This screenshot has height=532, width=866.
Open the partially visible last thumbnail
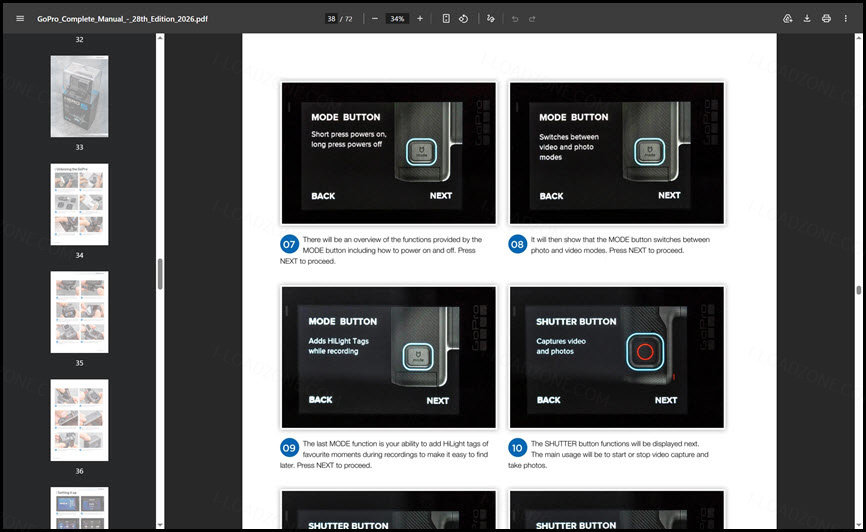pyautogui.click(x=80, y=508)
